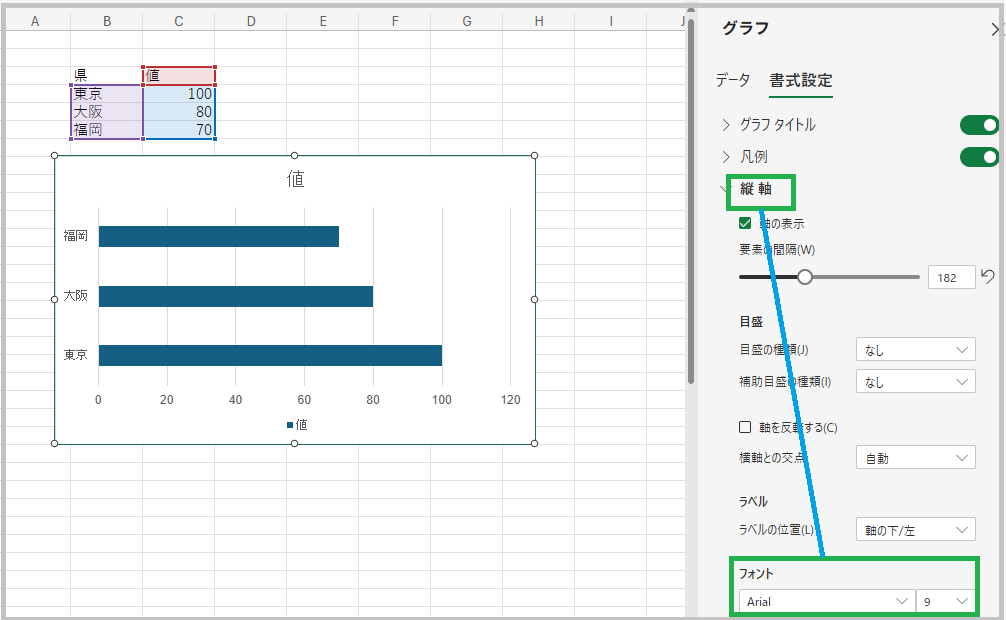Select column header C
This screenshot has width=1006, height=620.
pos(179,21)
